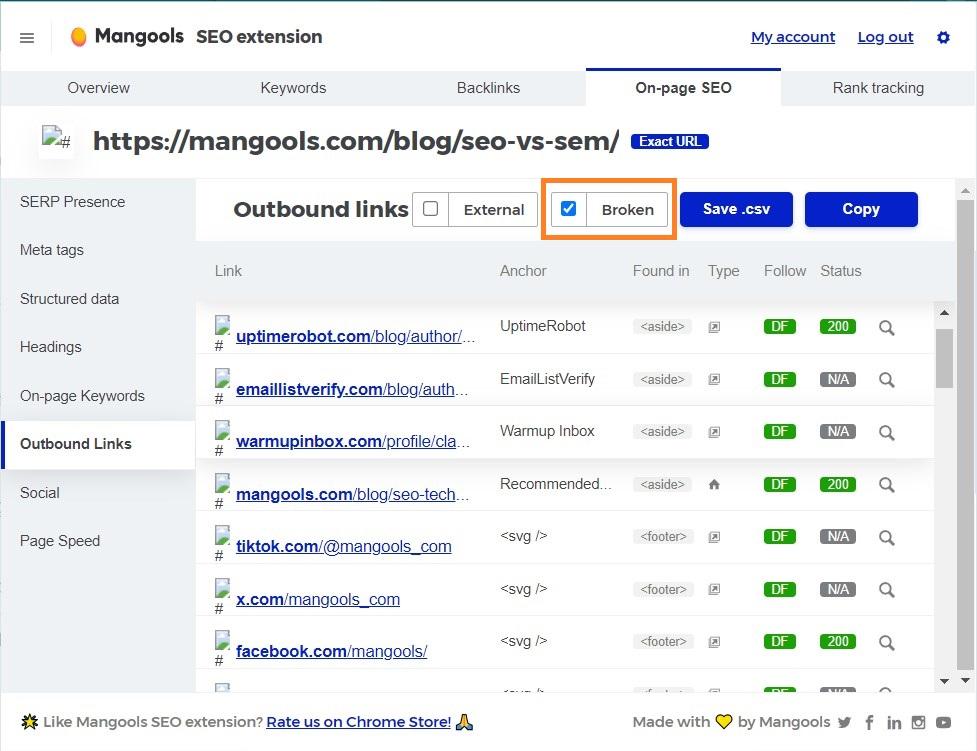Open Mangools Twitter icon in footer

click(844, 722)
